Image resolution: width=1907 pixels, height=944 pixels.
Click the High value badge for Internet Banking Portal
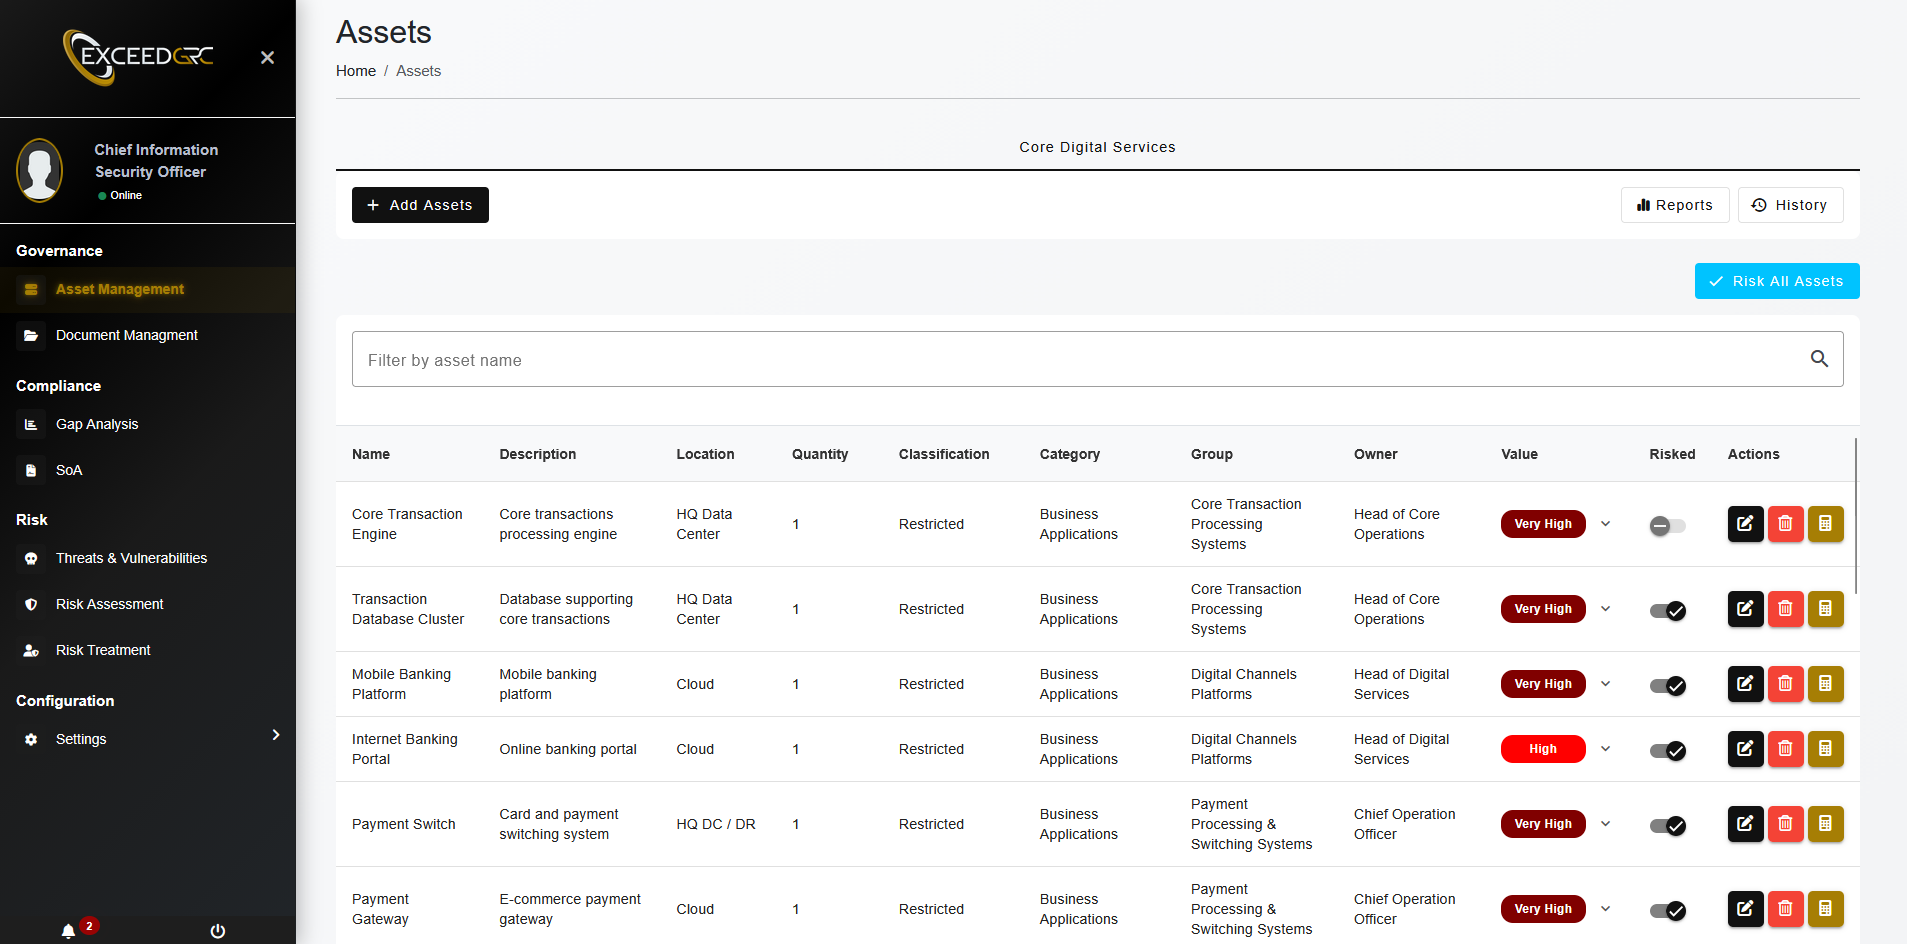click(1542, 749)
